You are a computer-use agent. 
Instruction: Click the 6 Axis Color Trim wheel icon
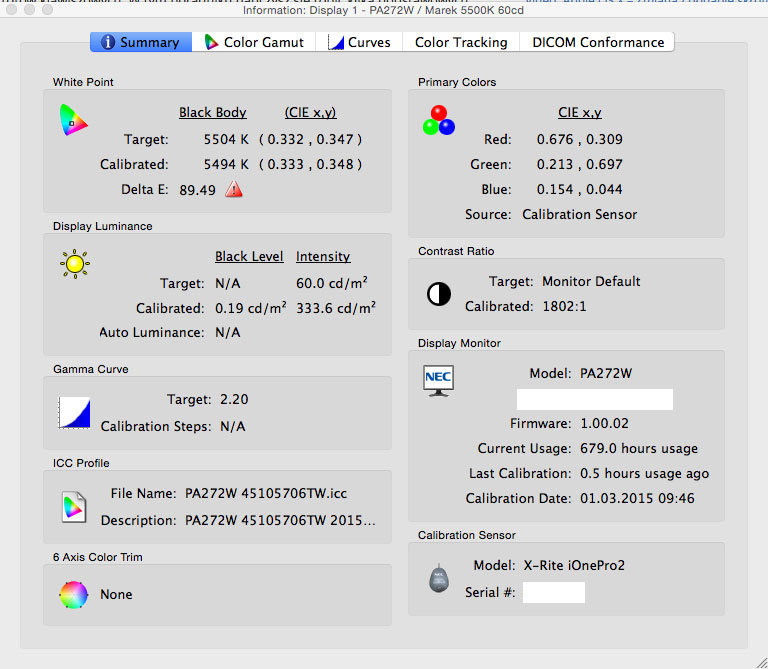pyautogui.click(x=73, y=595)
